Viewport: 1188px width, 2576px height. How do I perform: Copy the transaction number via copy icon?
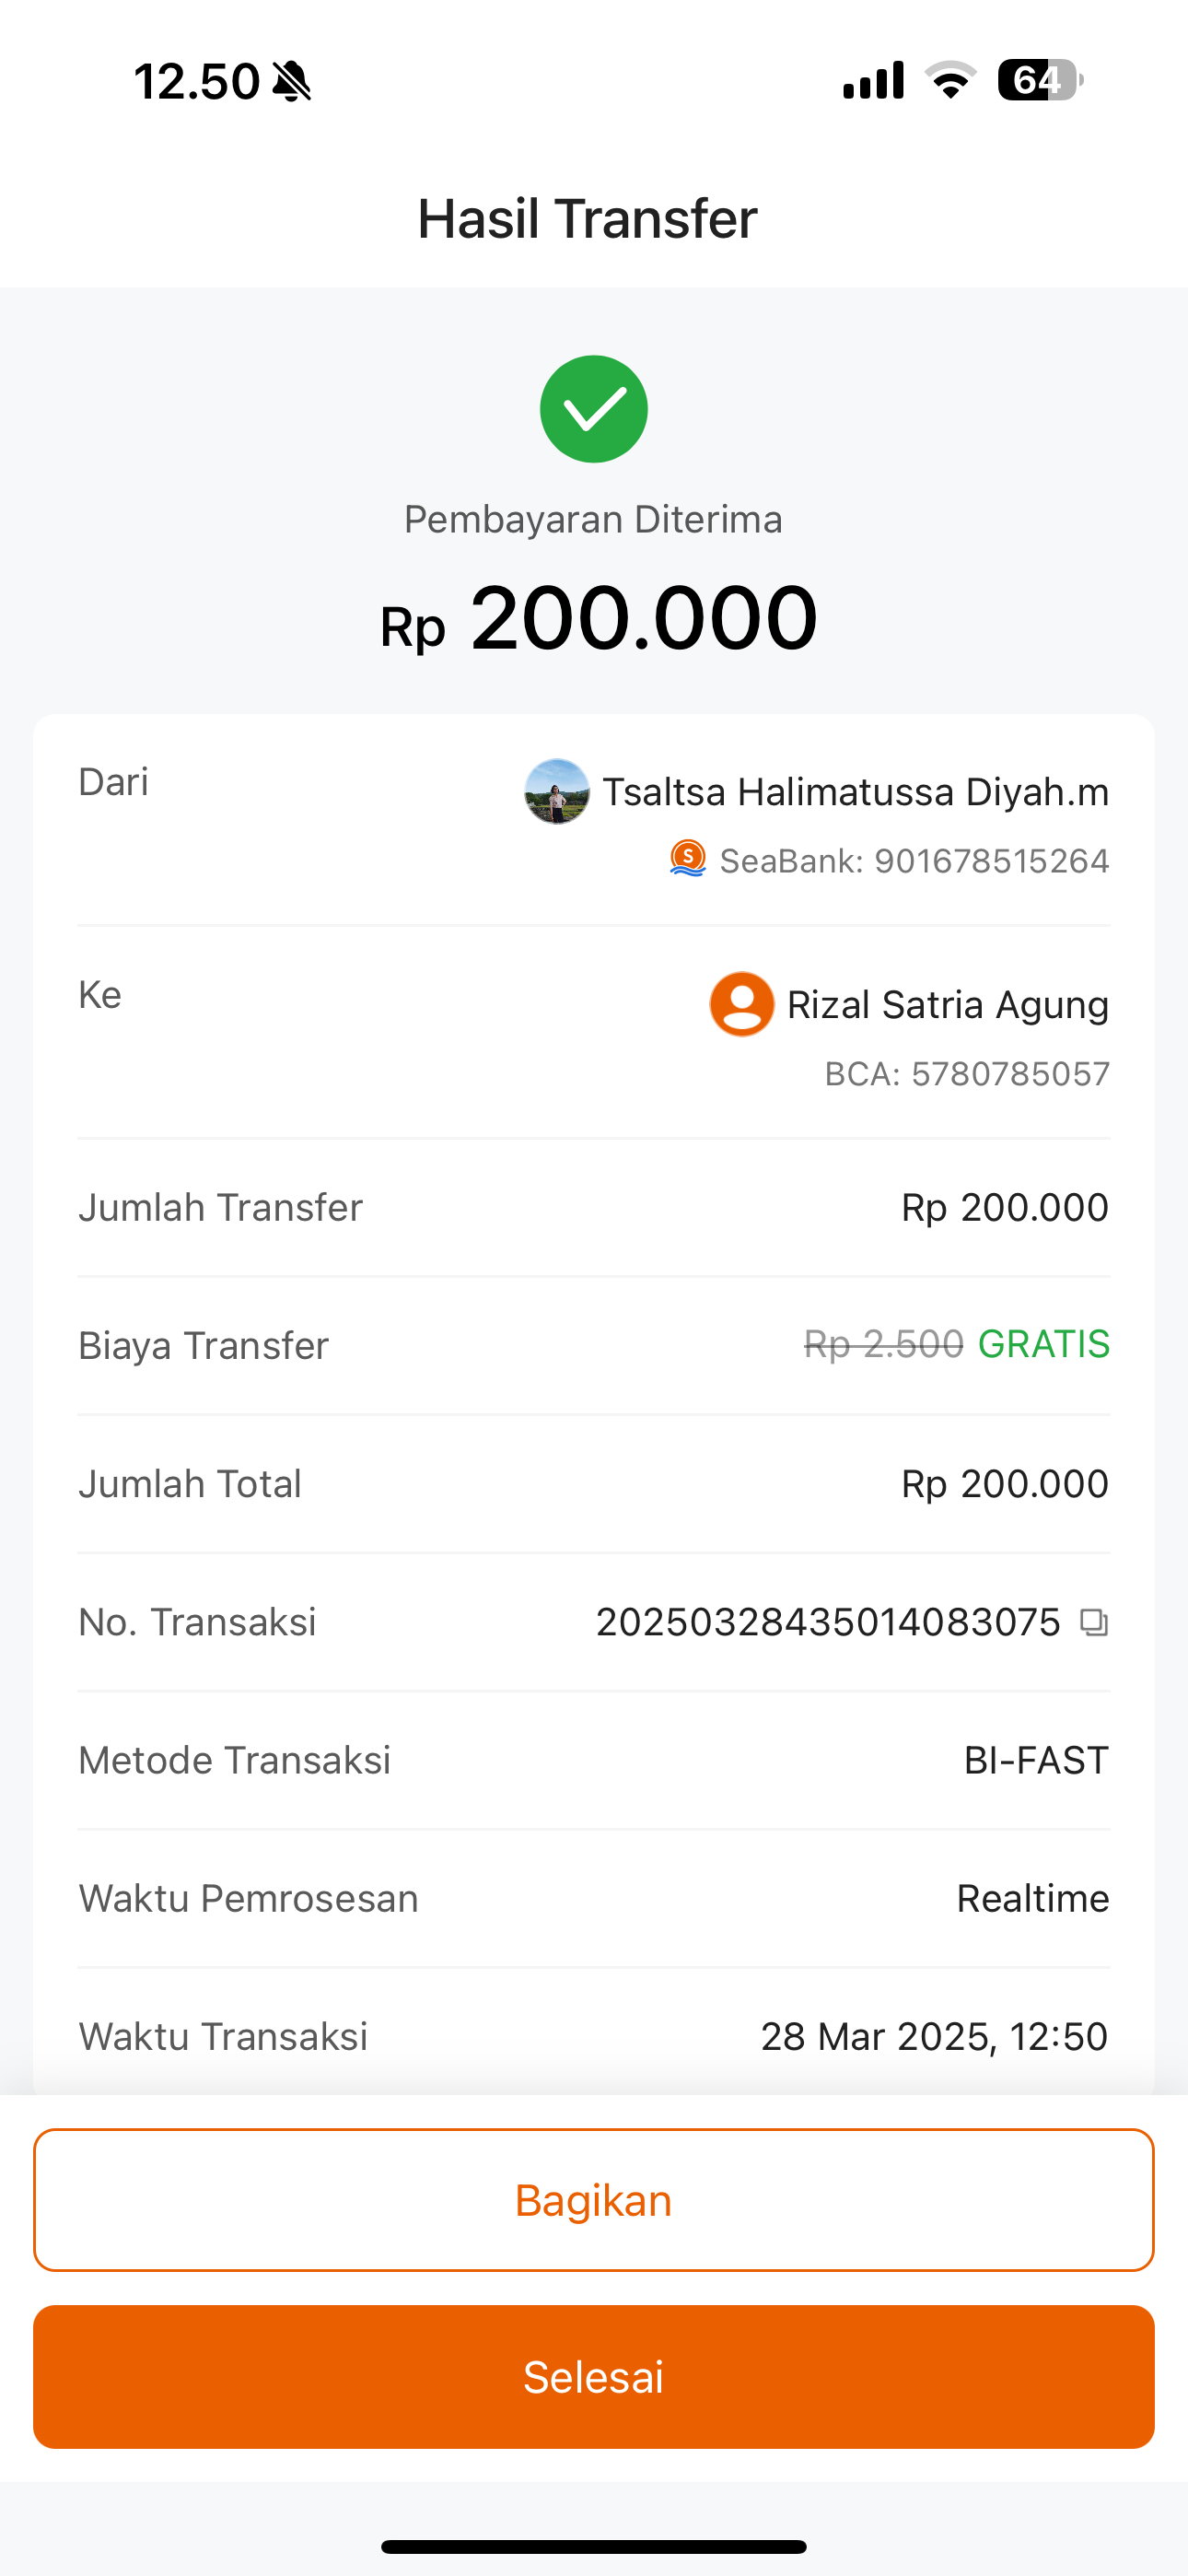1094,1622
